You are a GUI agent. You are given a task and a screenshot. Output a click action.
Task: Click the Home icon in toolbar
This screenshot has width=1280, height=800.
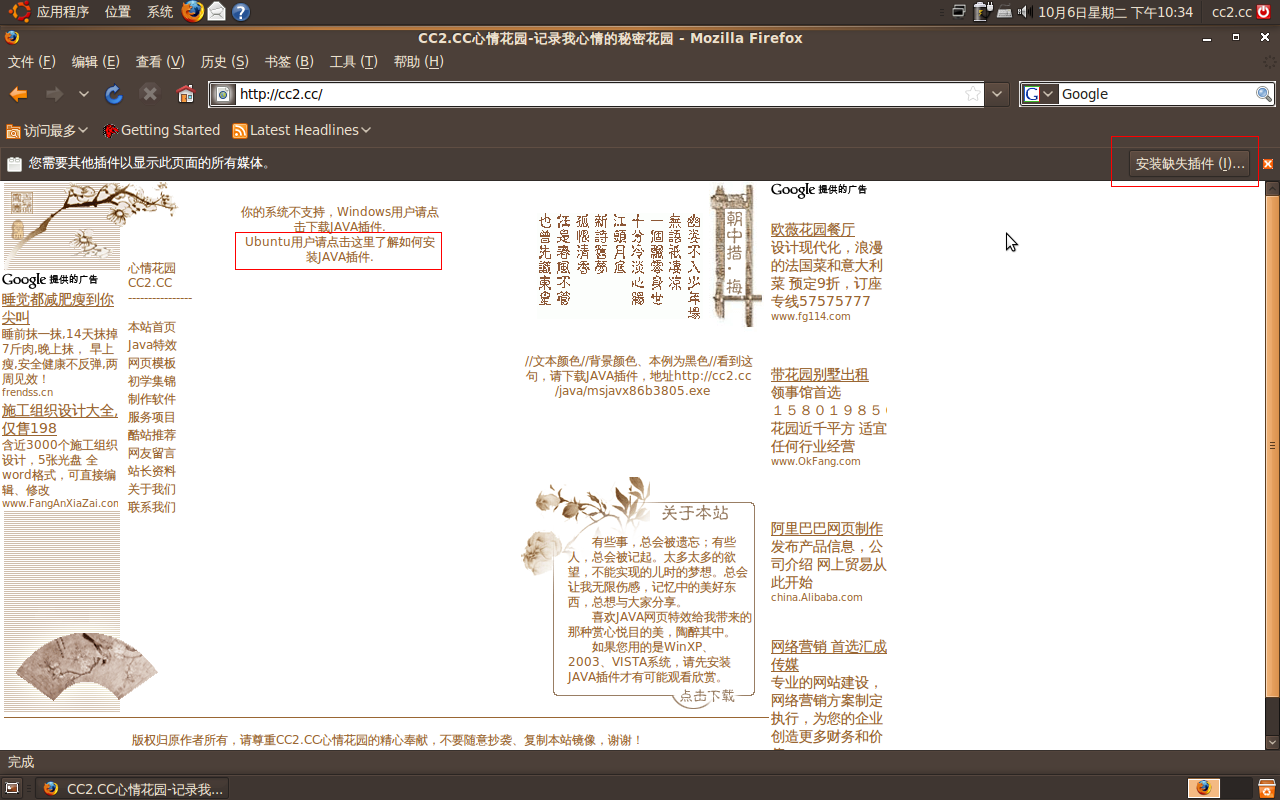(x=184, y=93)
